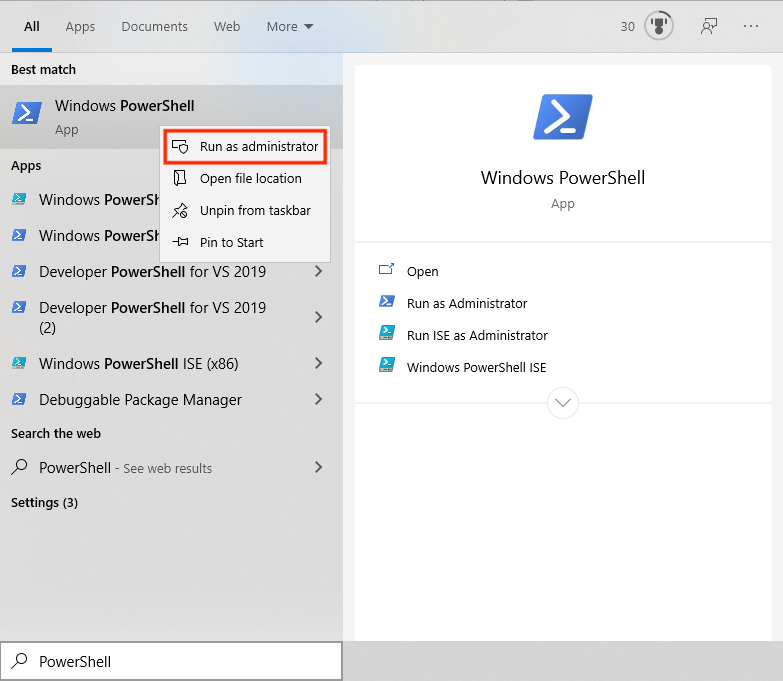Image resolution: width=783 pixels, height=681 pixels.
Task: Click icon of Developer PowerShell for VS 2019 (2)
Action: coord(19,307)
